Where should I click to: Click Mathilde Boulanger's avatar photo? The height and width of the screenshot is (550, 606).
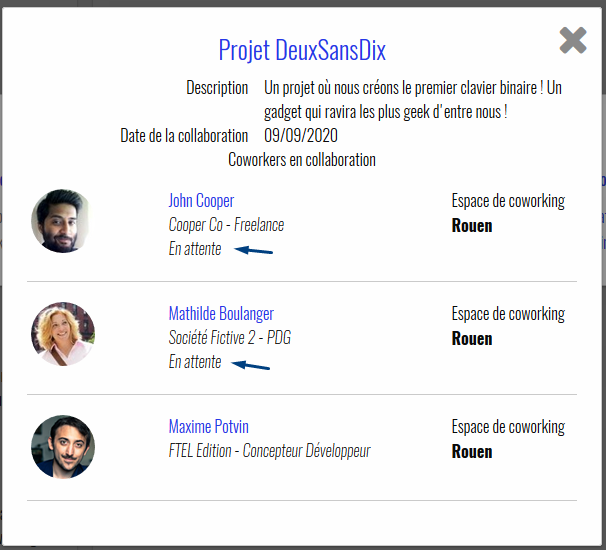(x=63, y=334)
